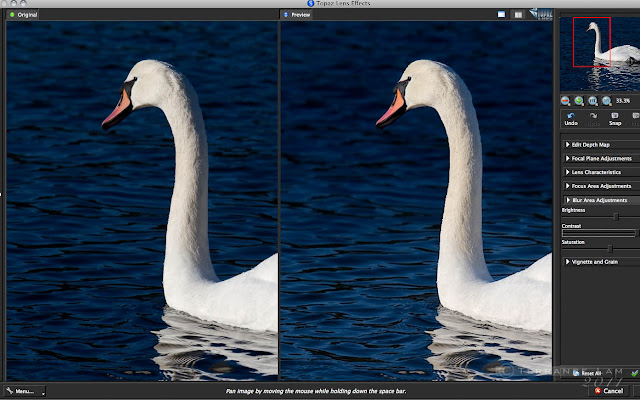The image size is (640, 400).
Task: Click the Snap snapshot icon
Action: [x=615, y=116]
